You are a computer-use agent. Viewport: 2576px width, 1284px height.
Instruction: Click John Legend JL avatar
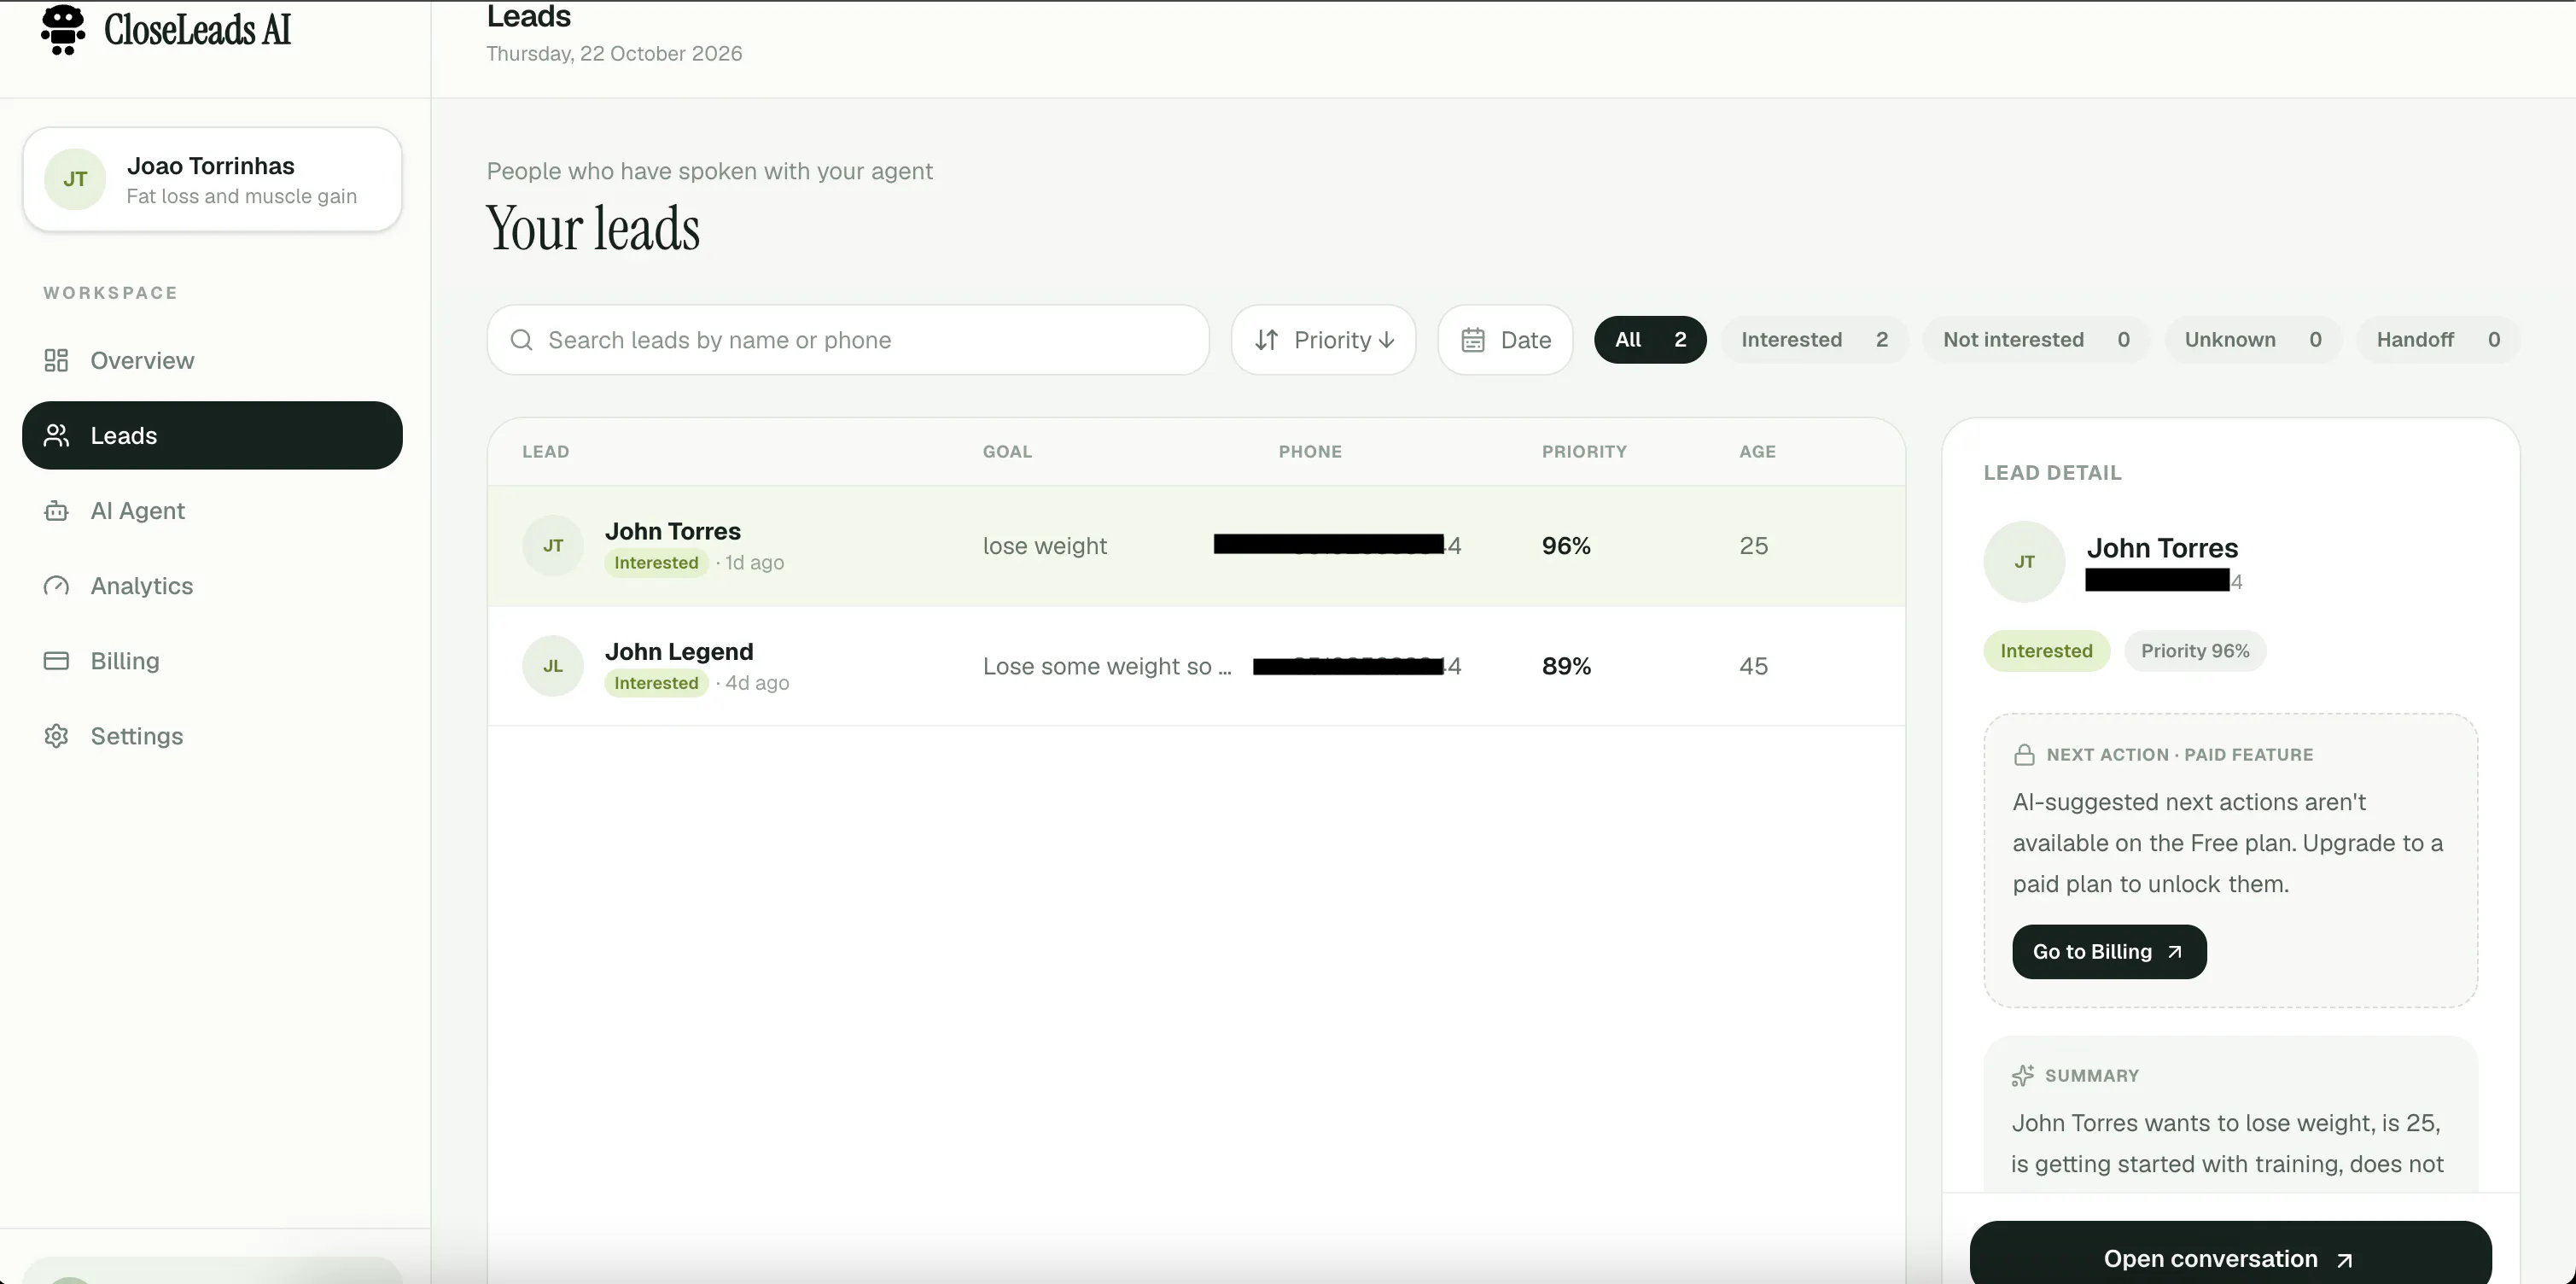click(x=553, y=666)
